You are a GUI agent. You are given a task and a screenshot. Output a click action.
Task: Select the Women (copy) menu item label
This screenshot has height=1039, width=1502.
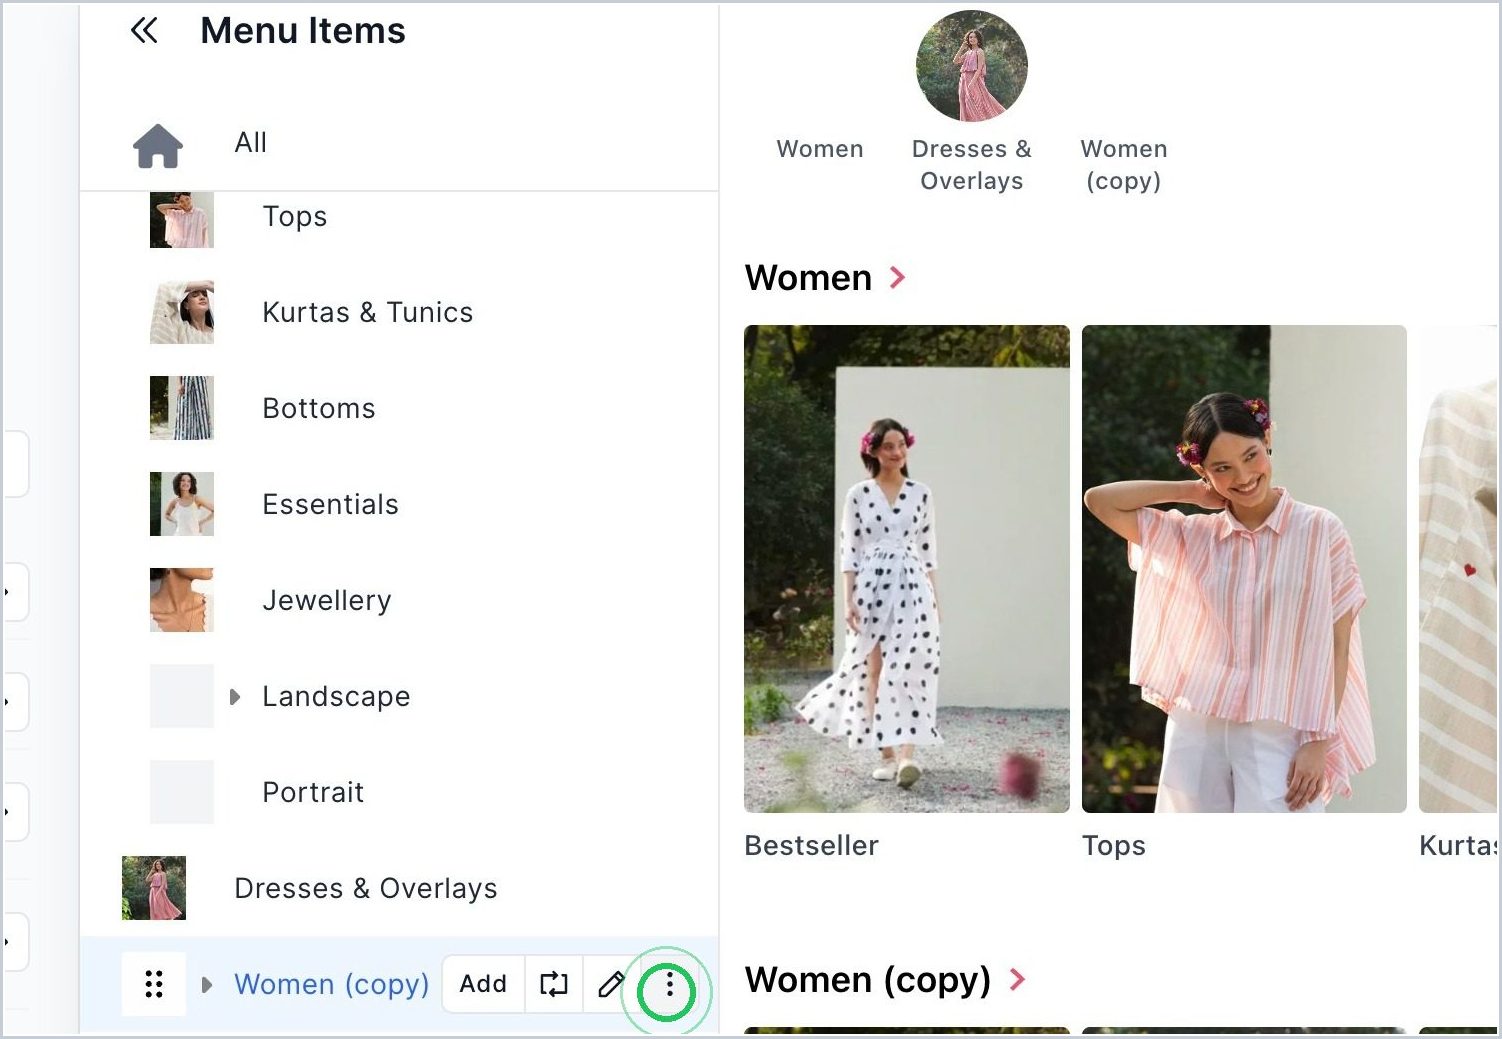click(x=331, y=985)
